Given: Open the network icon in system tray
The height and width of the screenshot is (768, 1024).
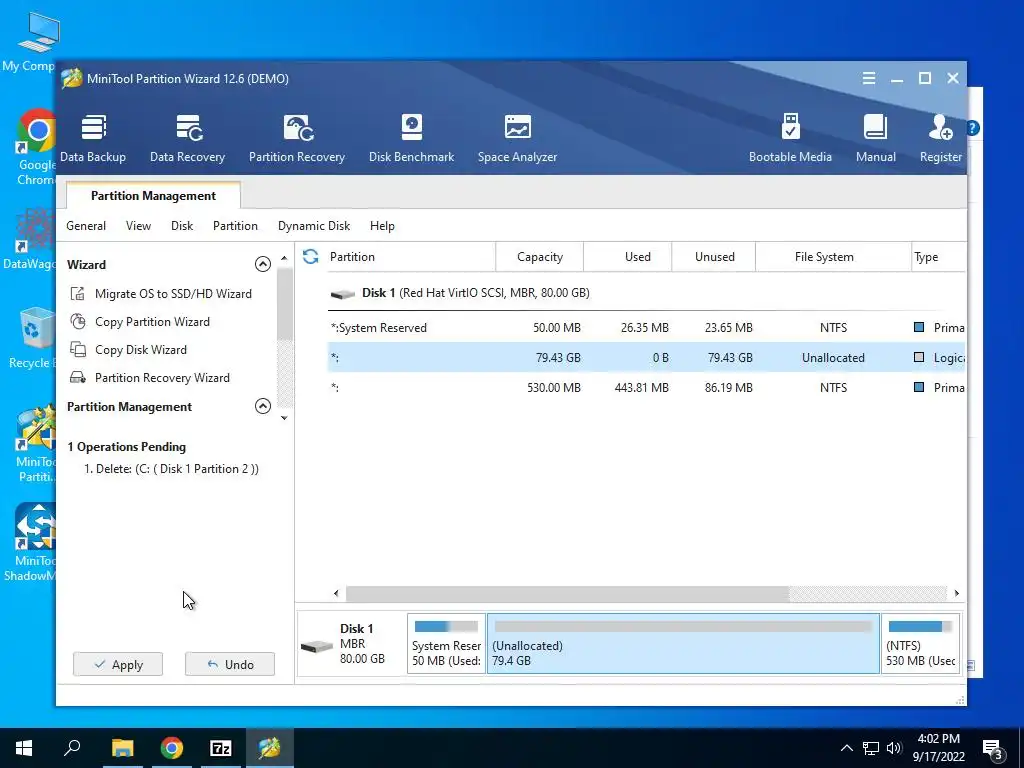Looking at the screenshot, I should pos(871,748).
